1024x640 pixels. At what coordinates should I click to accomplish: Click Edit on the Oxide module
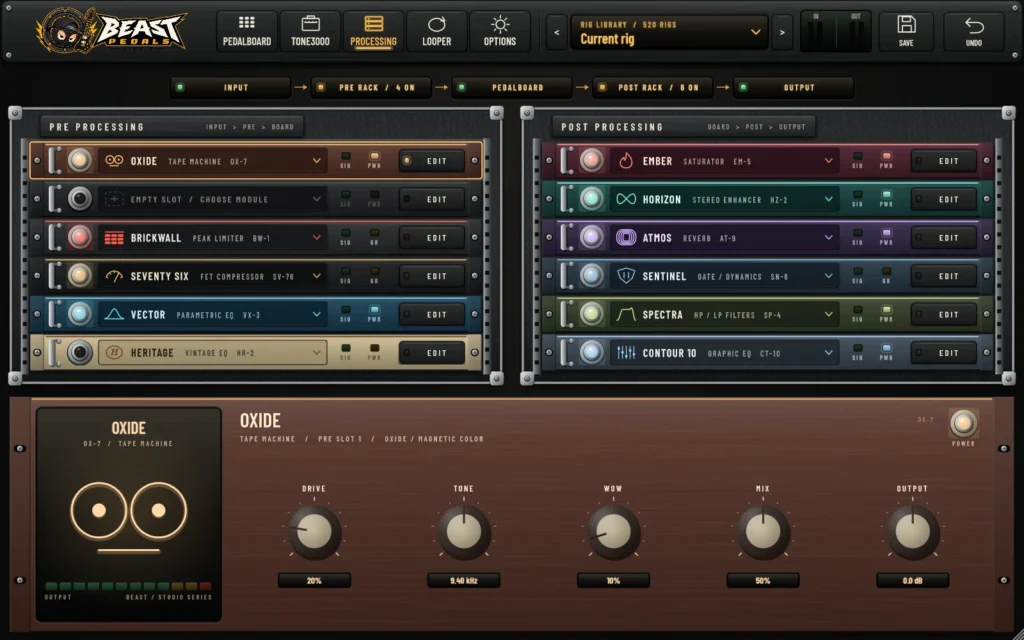click(x=432, y=161)
